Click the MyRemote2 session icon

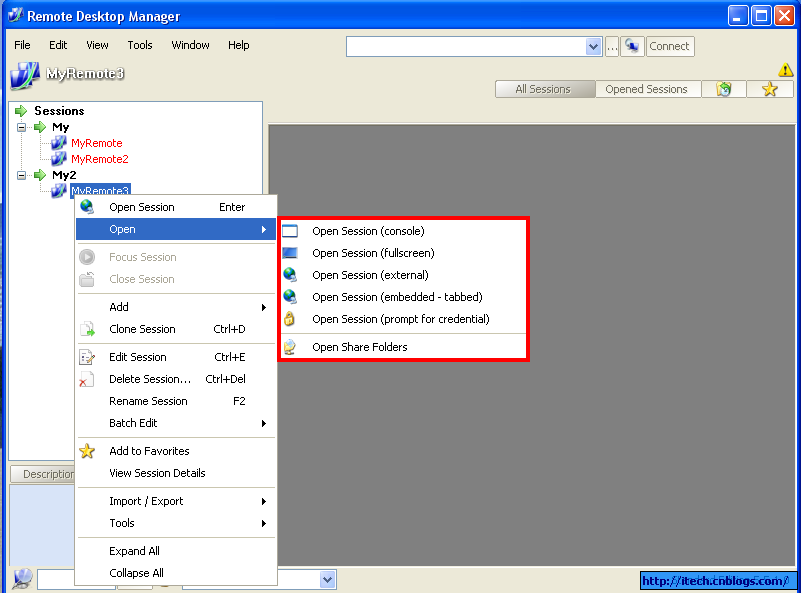pos(59,158)
